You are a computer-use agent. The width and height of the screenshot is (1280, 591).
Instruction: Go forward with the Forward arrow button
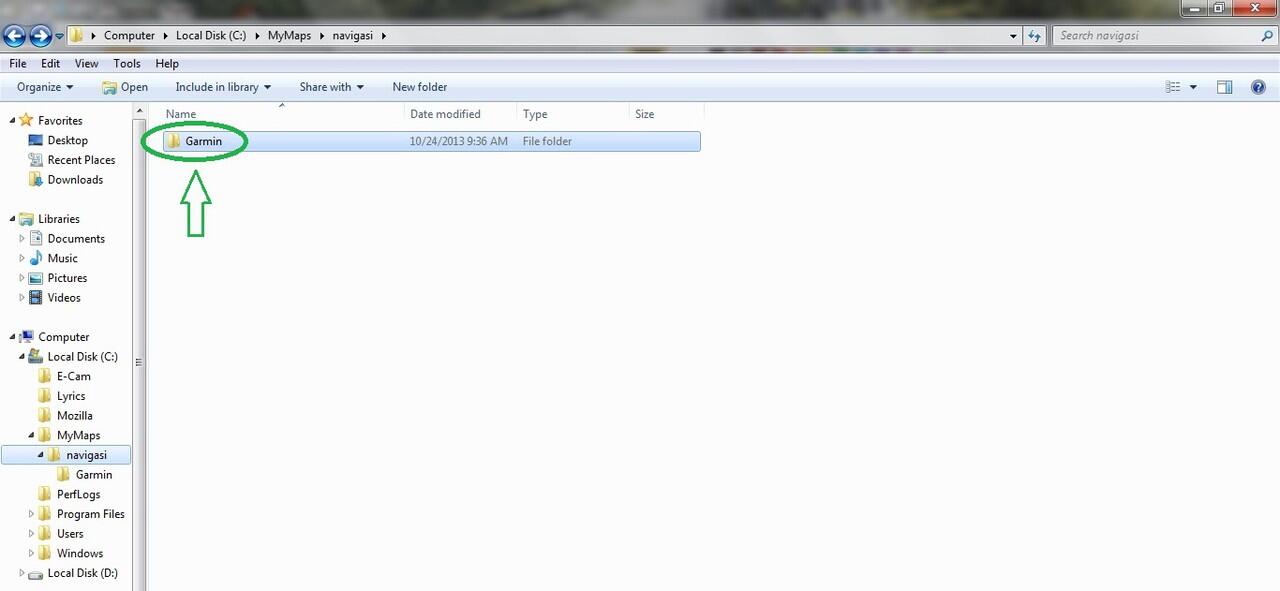[x=40, y=36]
